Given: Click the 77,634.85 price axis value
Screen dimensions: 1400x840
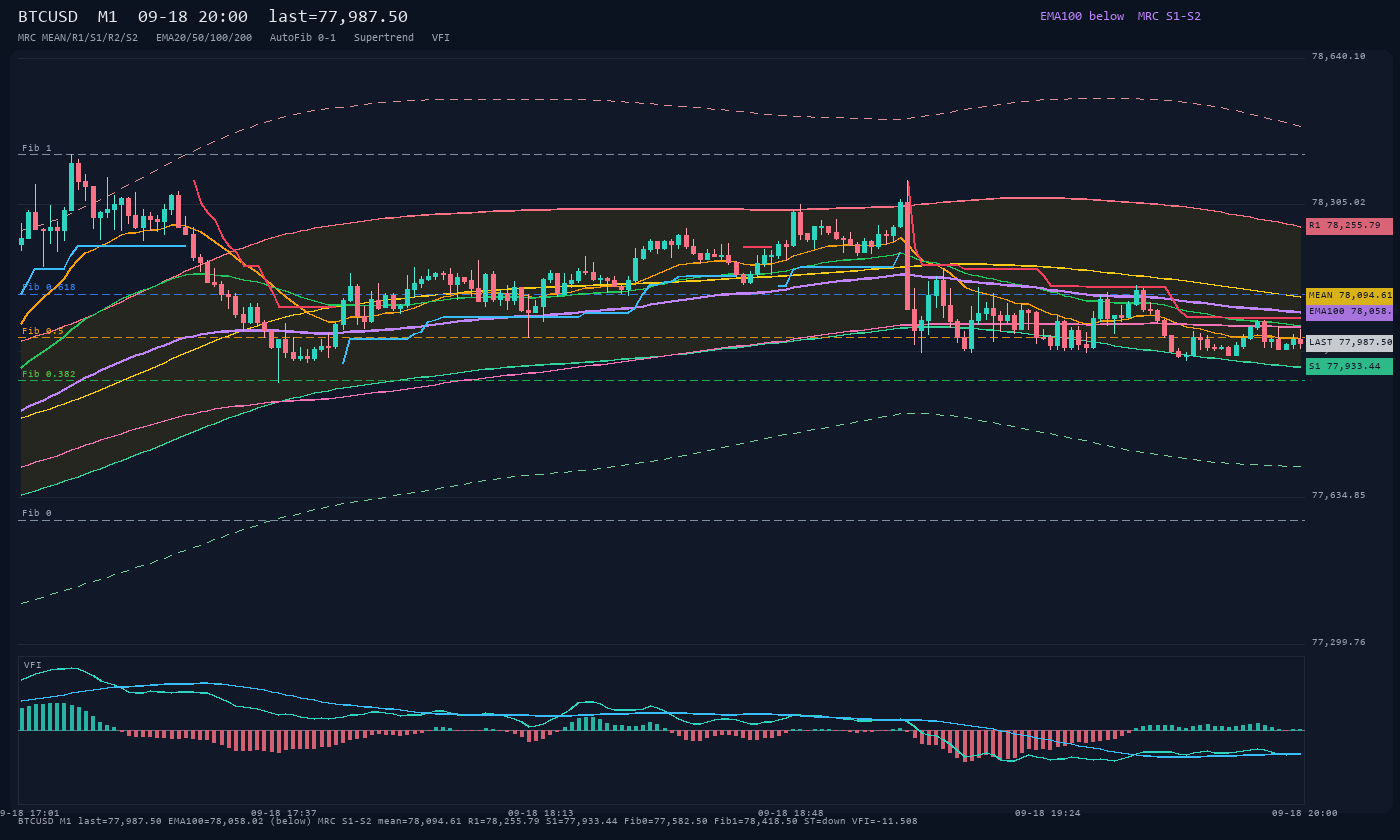Looking at the screenshot, I should (1338, 495).
